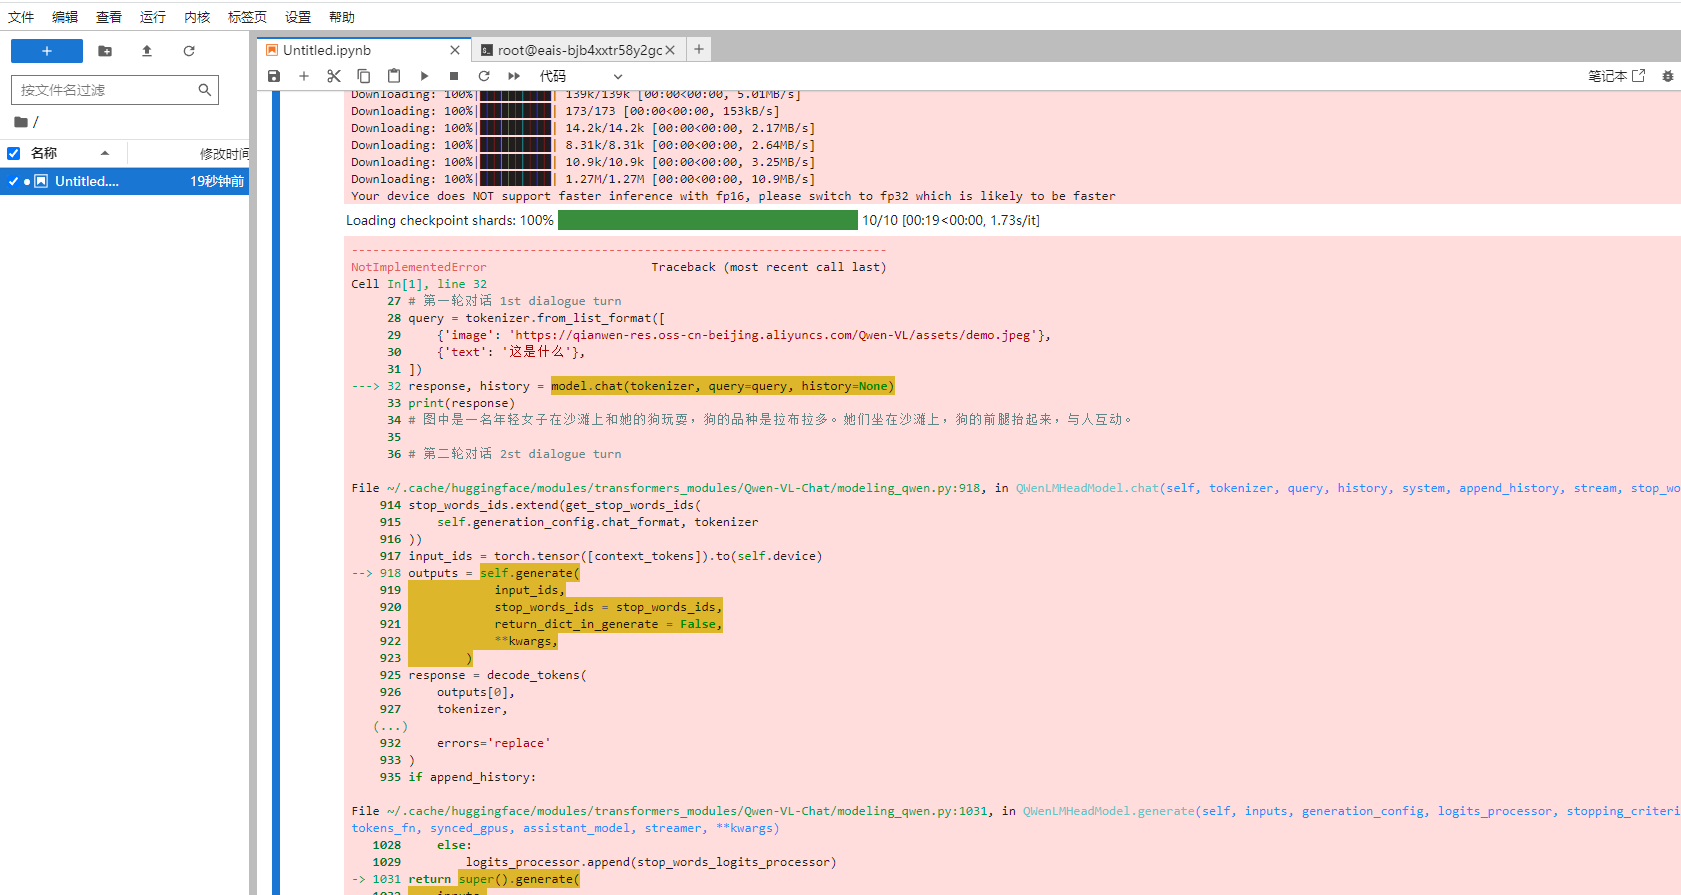The width and height of the screenshot is (1681, 895).
Task: Upload files using the upload icon
Action: coord(147,51)
